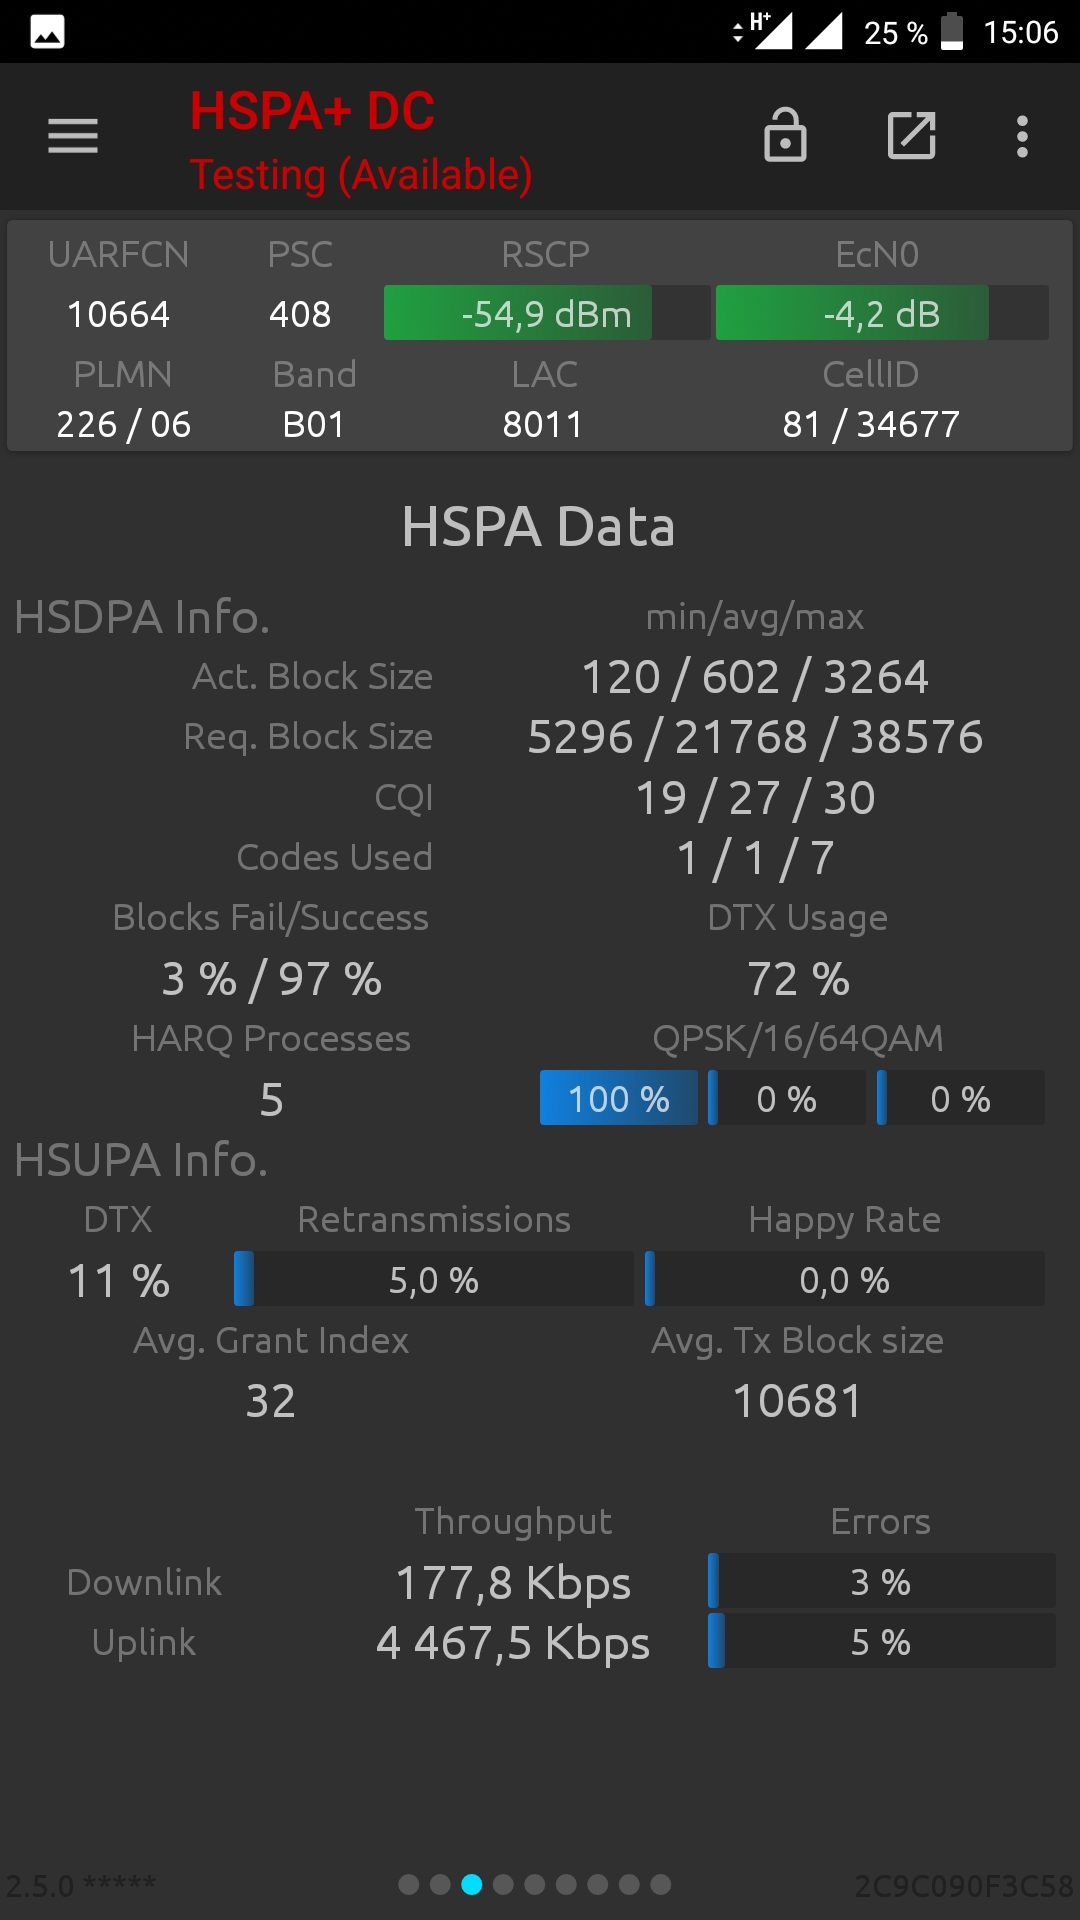1080x1920 pixels.
Task: Tap the Testing (Available) status text
Action: (361, 175)
